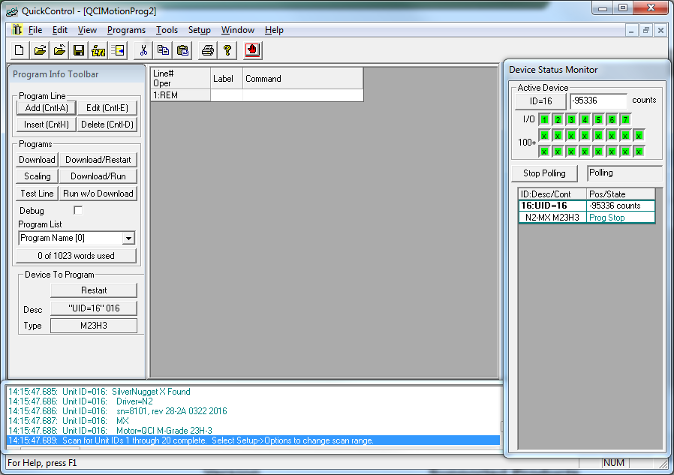Click the position counts field showing -95336
The height and width of the screenshot is (475, 674).
[598, 101]
